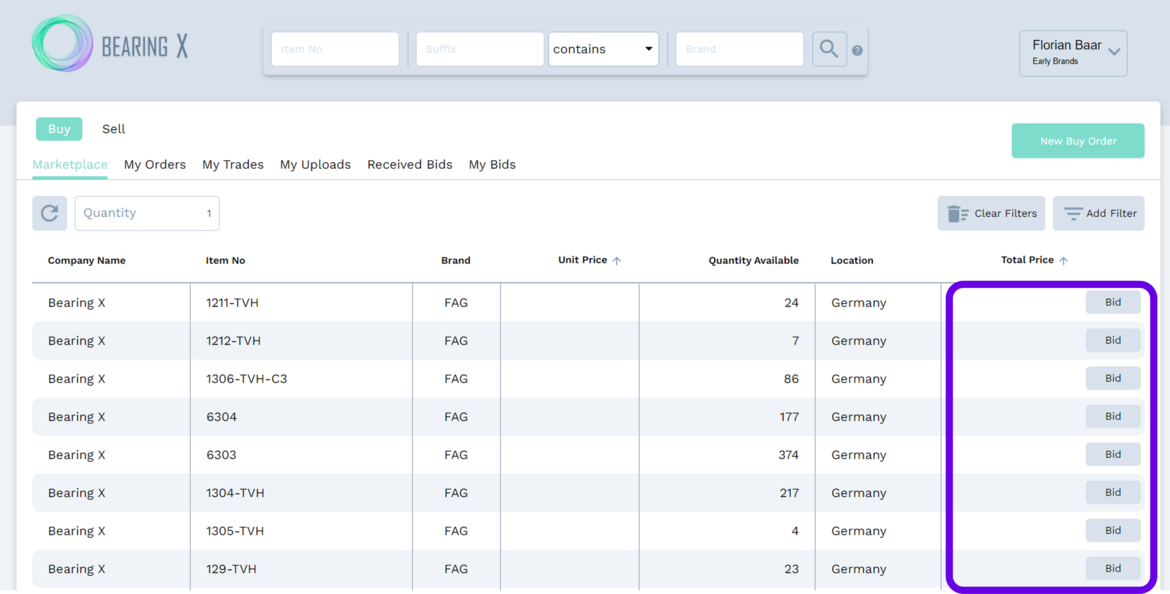The image size is (1170, 594).
Task: Sort by Total Price arrow icon
Action: pyautogui.click(x=1063, y=261)
